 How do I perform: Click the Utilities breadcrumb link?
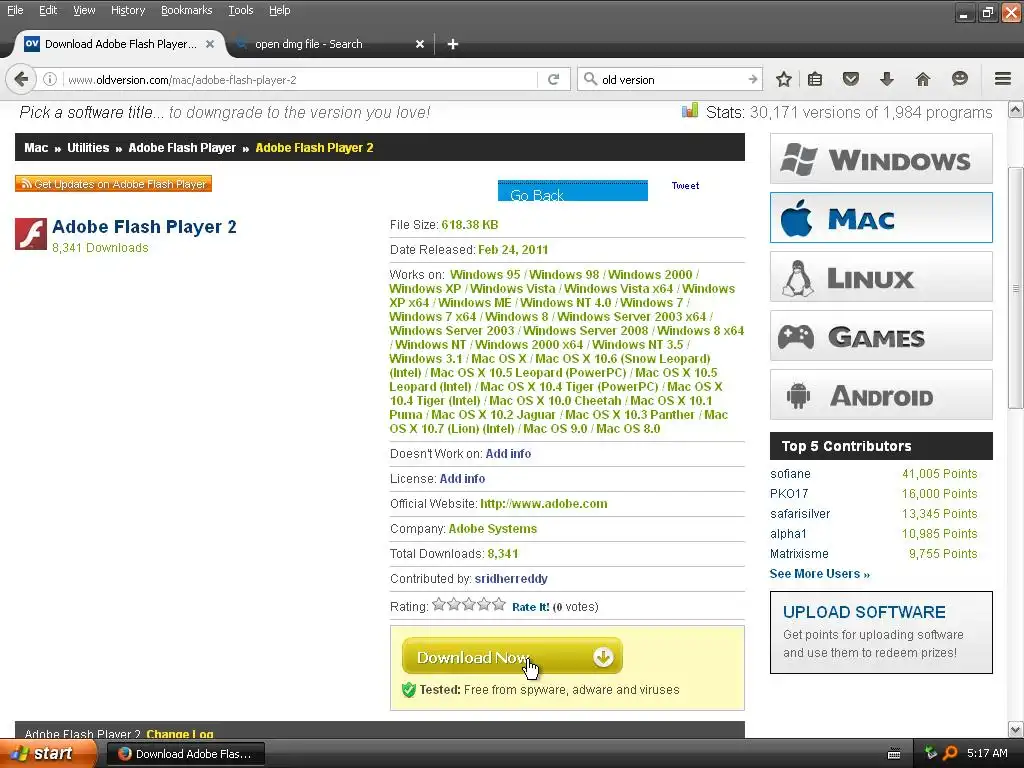[x=88, y=148]
